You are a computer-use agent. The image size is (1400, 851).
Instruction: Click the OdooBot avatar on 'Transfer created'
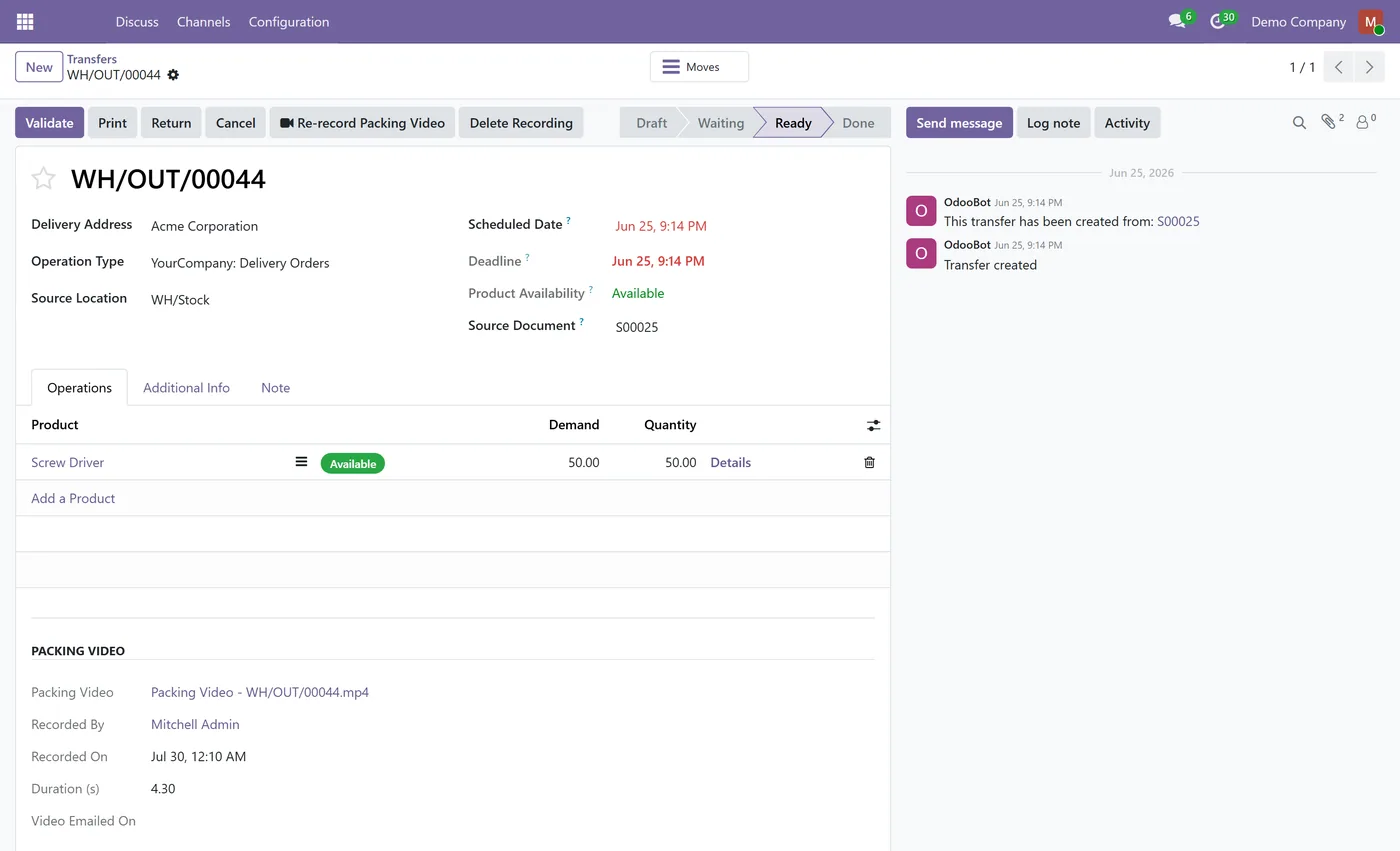click(x=921, y=253)
